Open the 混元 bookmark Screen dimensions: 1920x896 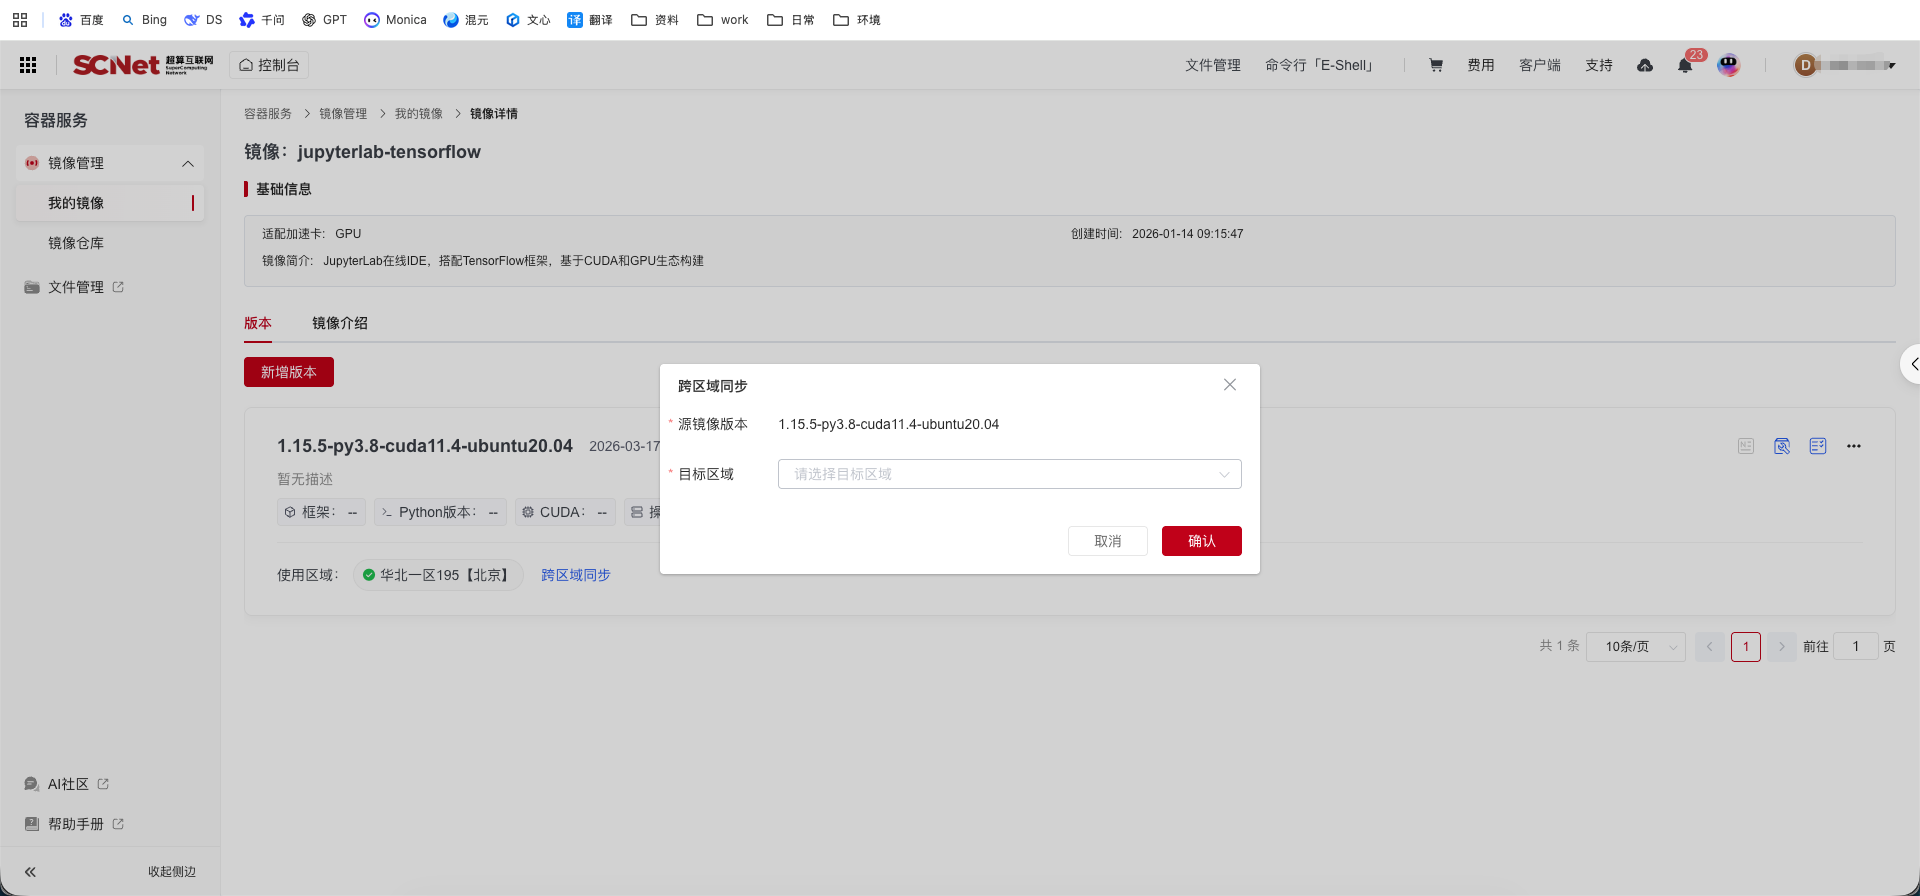pos(466,20)
